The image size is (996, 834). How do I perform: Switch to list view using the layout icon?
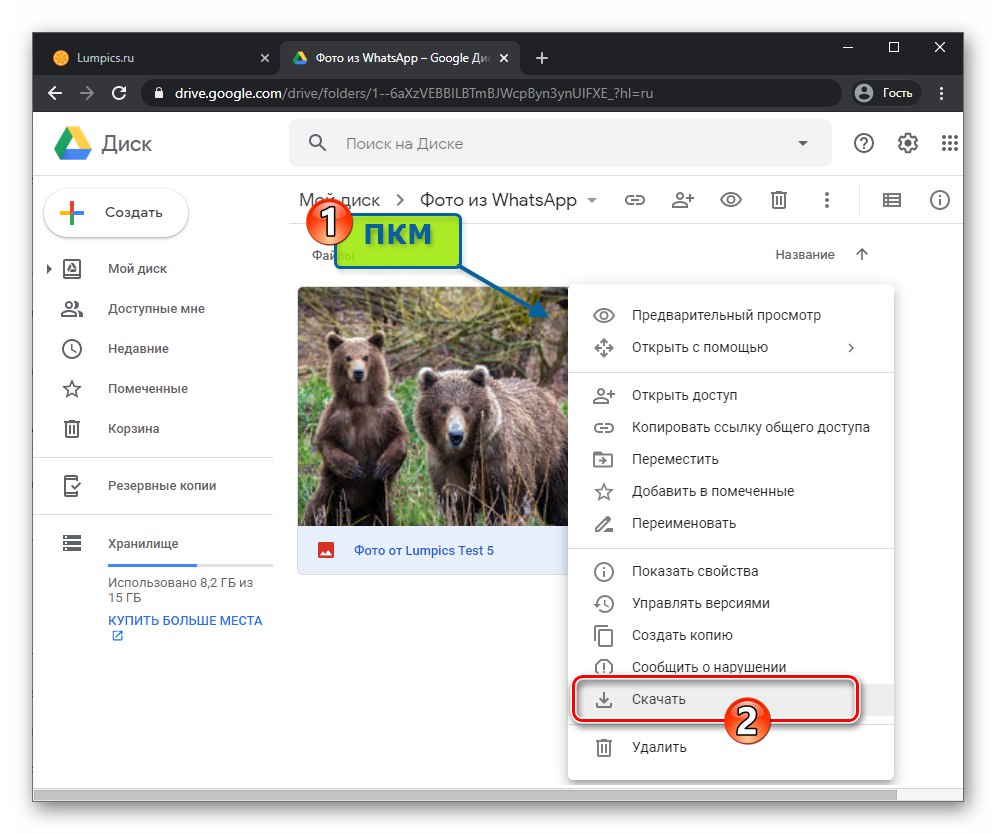coord(891,200)
